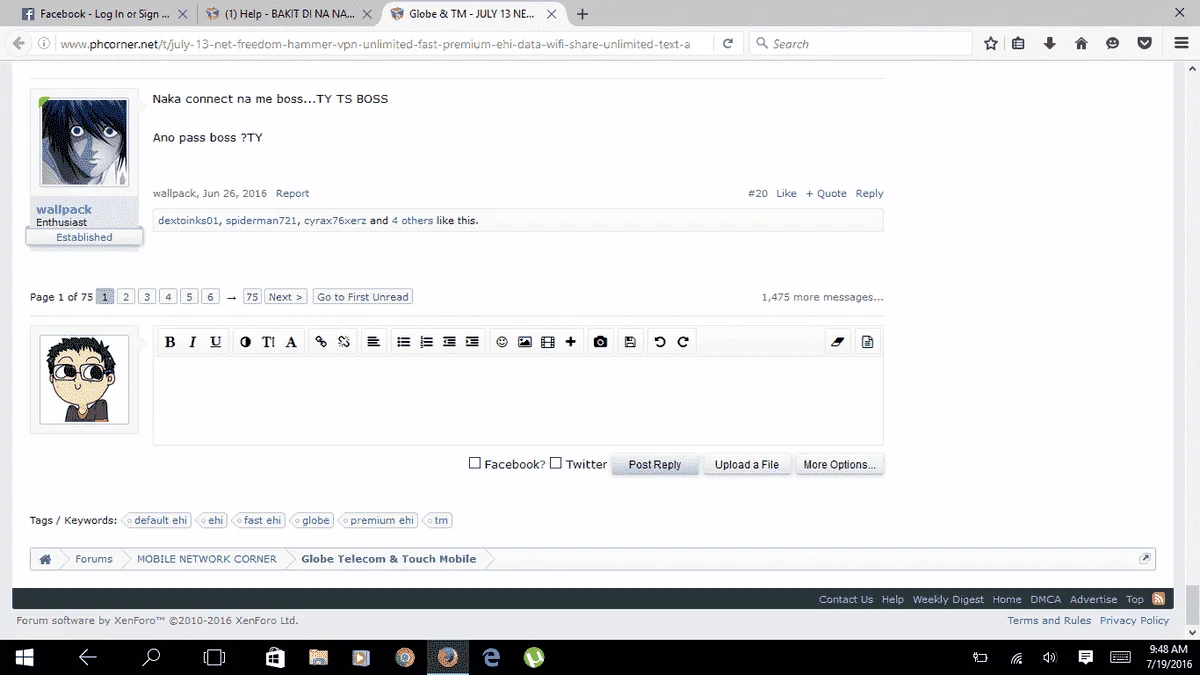Click the Post Reply button
The height and width of the screenshot is (675, 1200).
pos(655,465)
